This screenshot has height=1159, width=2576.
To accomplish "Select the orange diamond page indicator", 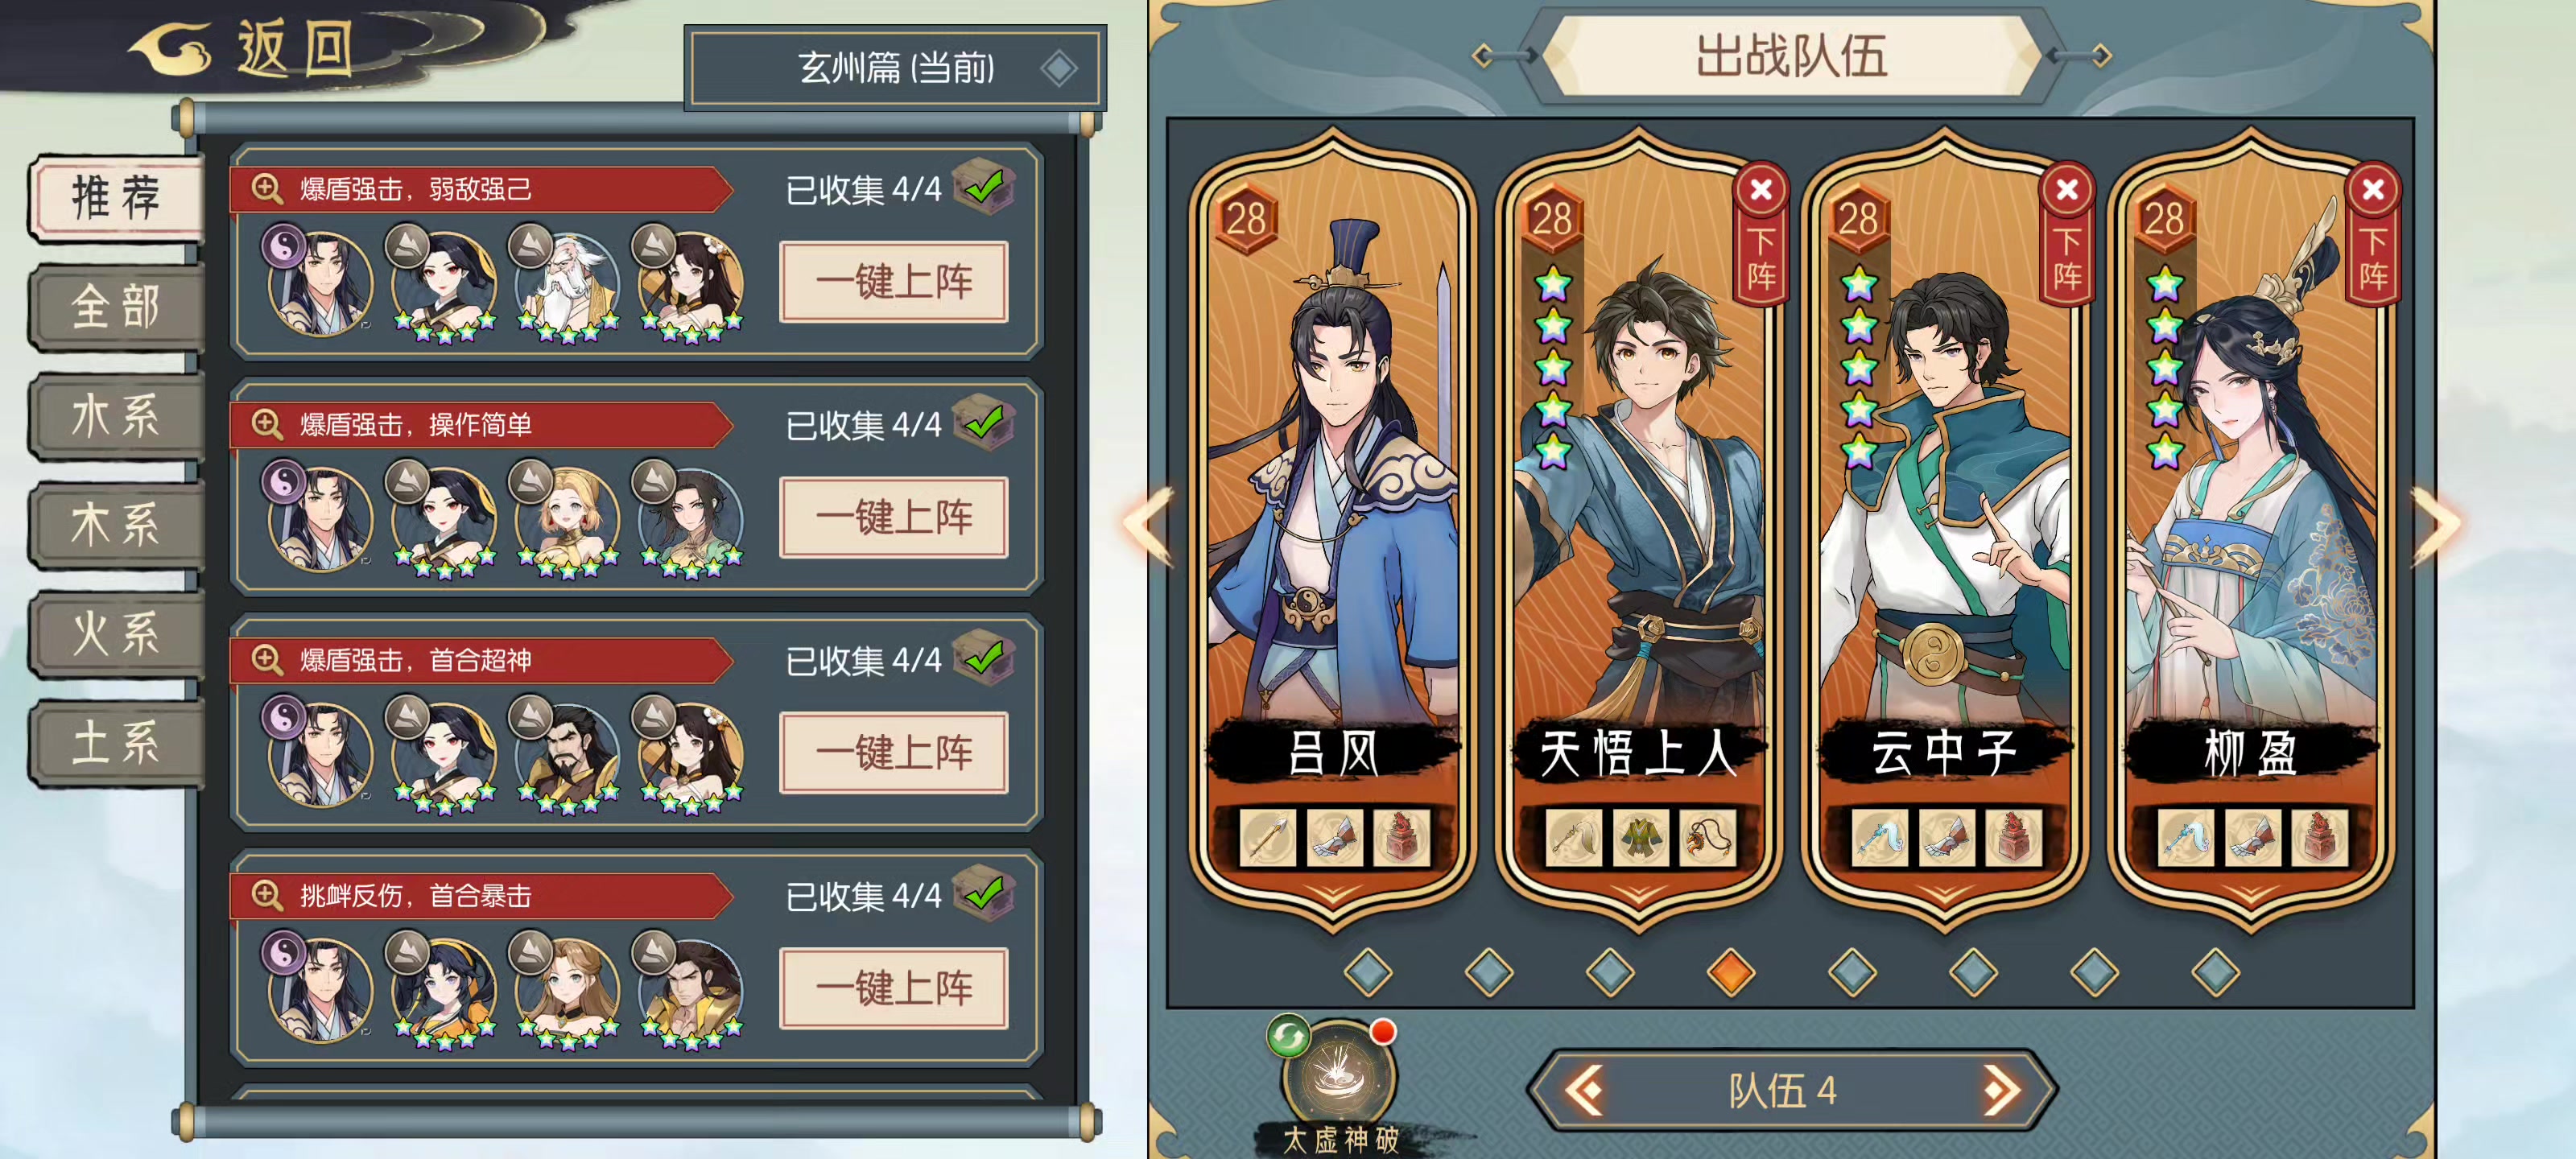I will tap(1731, 971).
